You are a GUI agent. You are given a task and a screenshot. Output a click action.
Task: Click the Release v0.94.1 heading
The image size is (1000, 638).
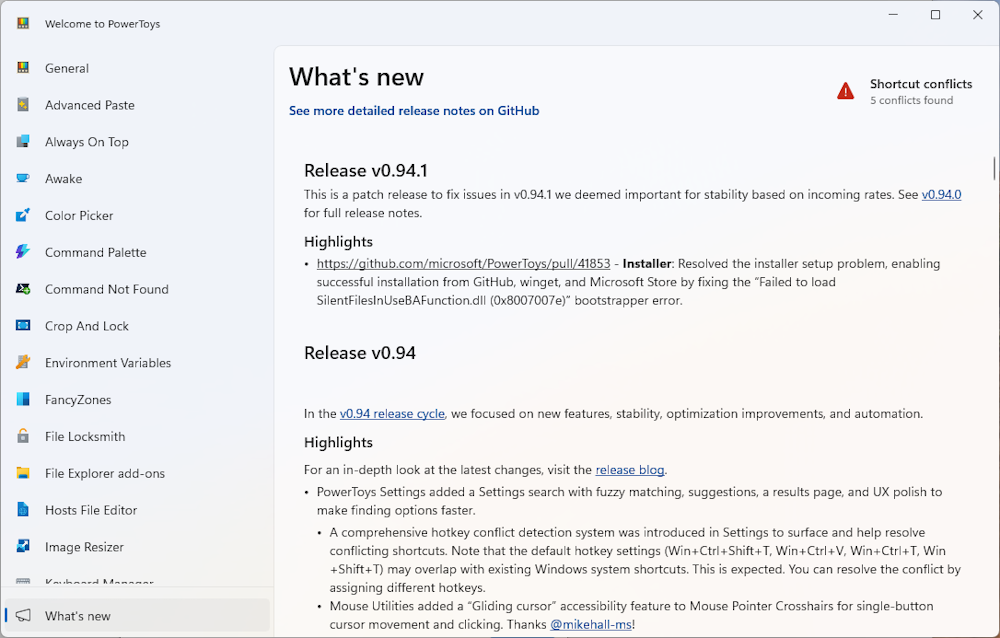365,170
